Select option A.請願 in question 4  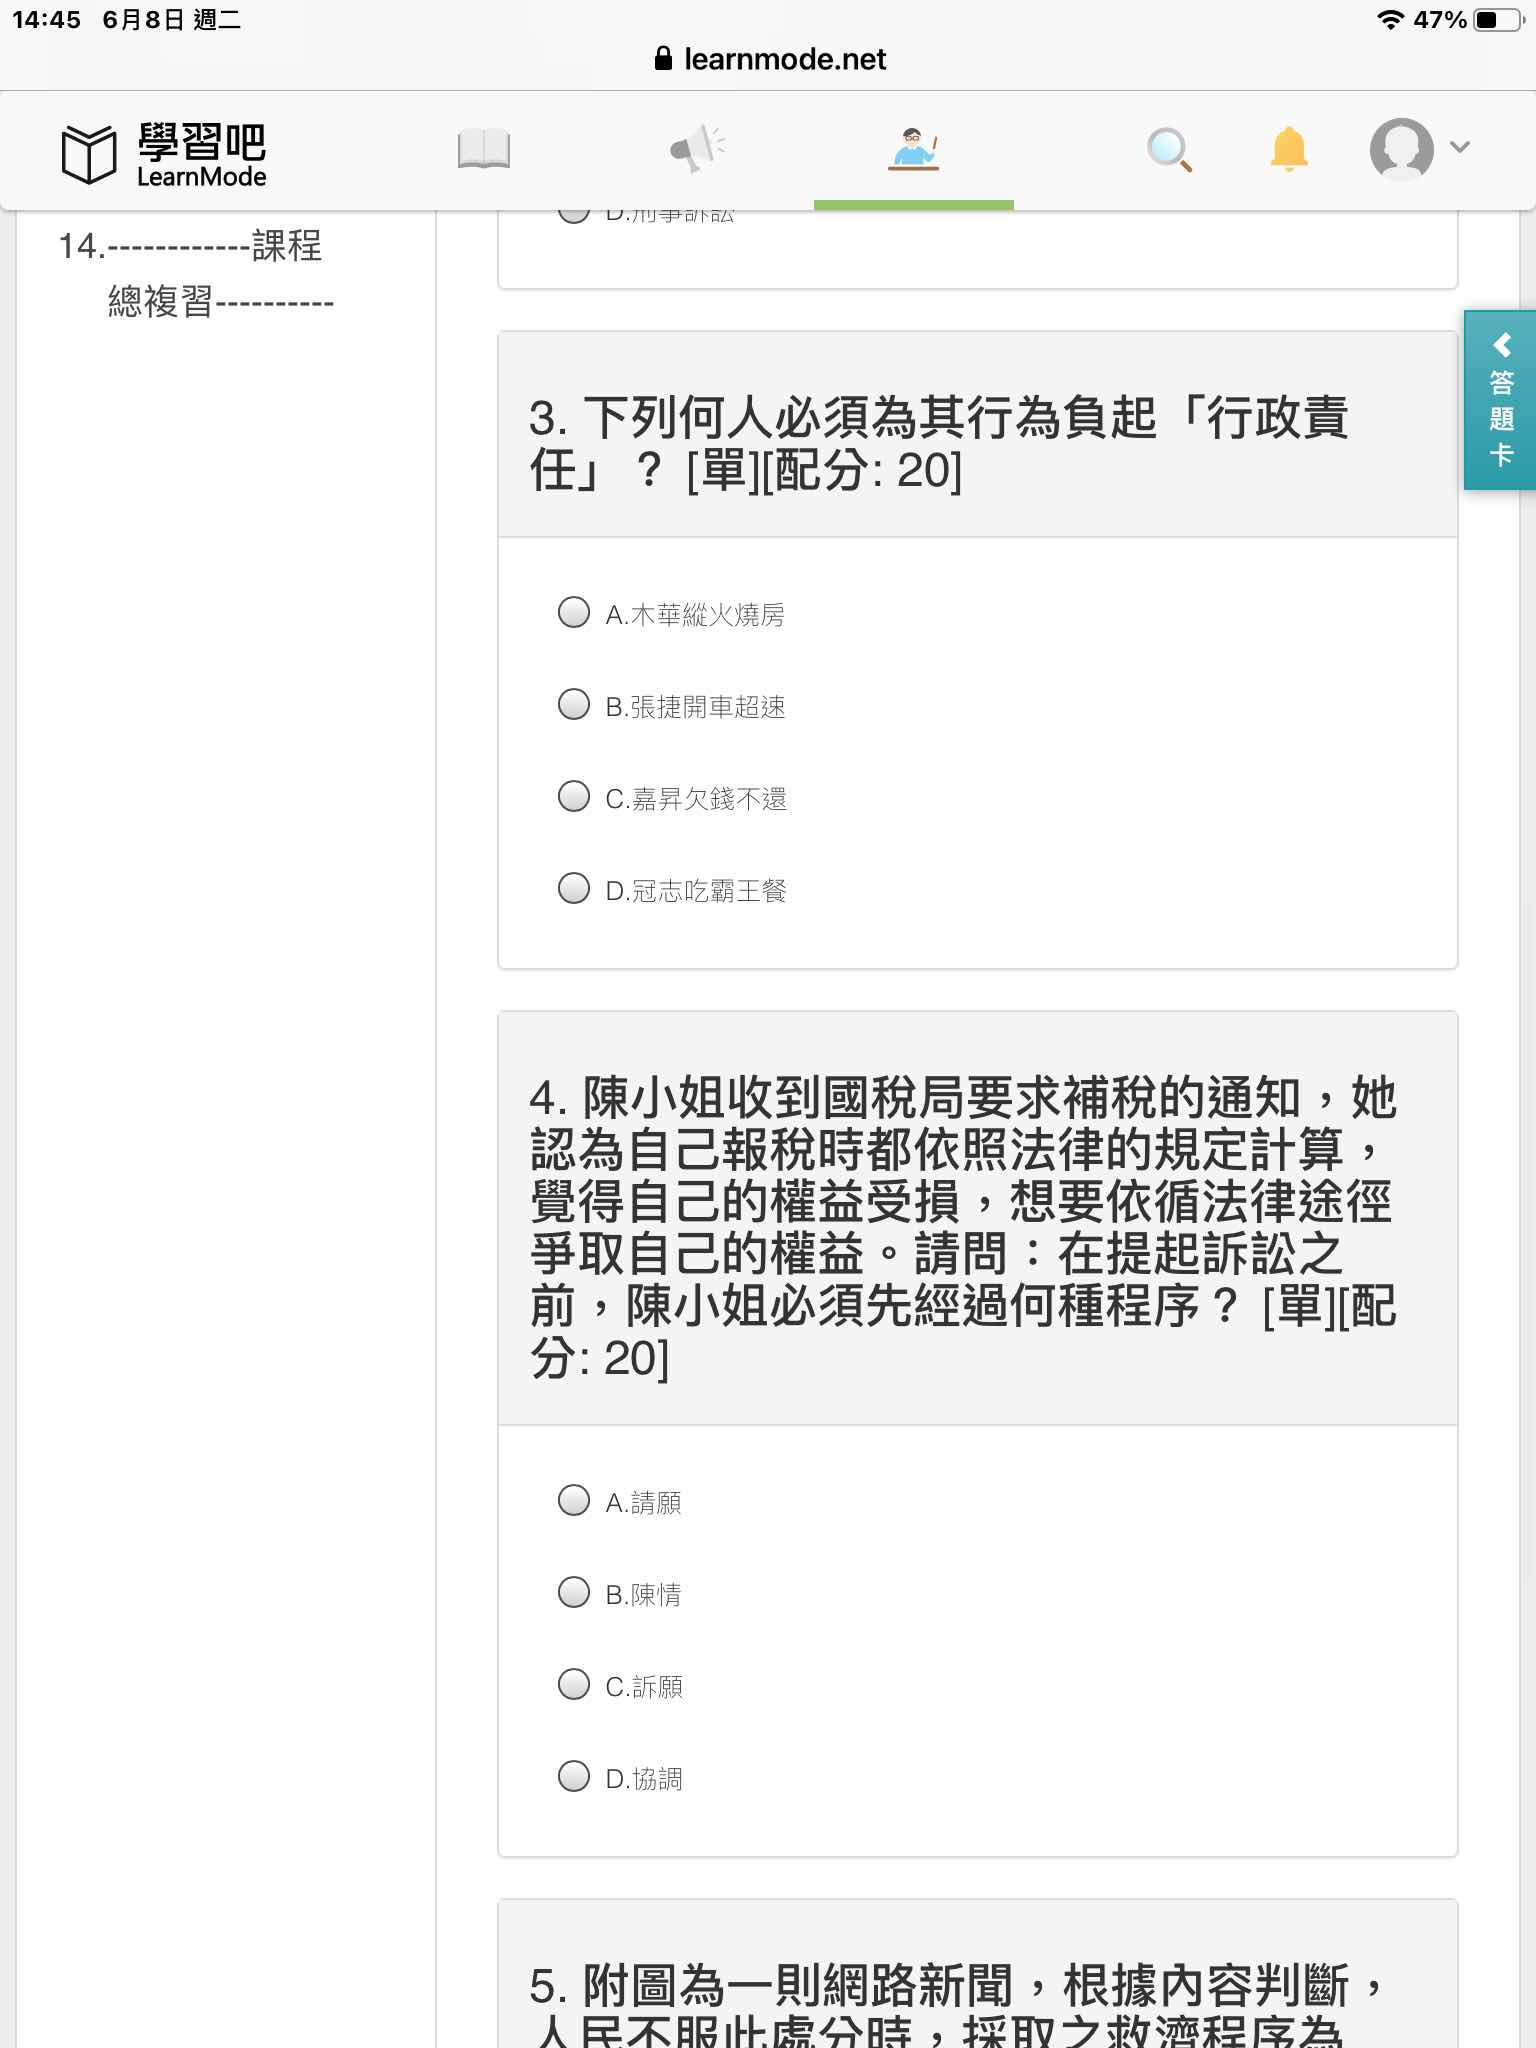pos(619,1501)
